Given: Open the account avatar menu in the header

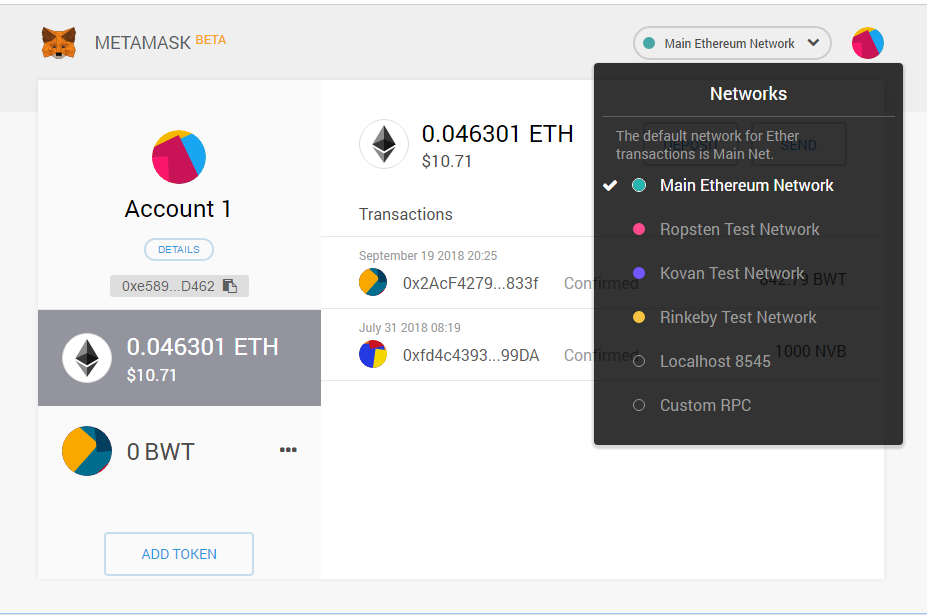Looking at the screenshot, I should (x=867, y=43).
